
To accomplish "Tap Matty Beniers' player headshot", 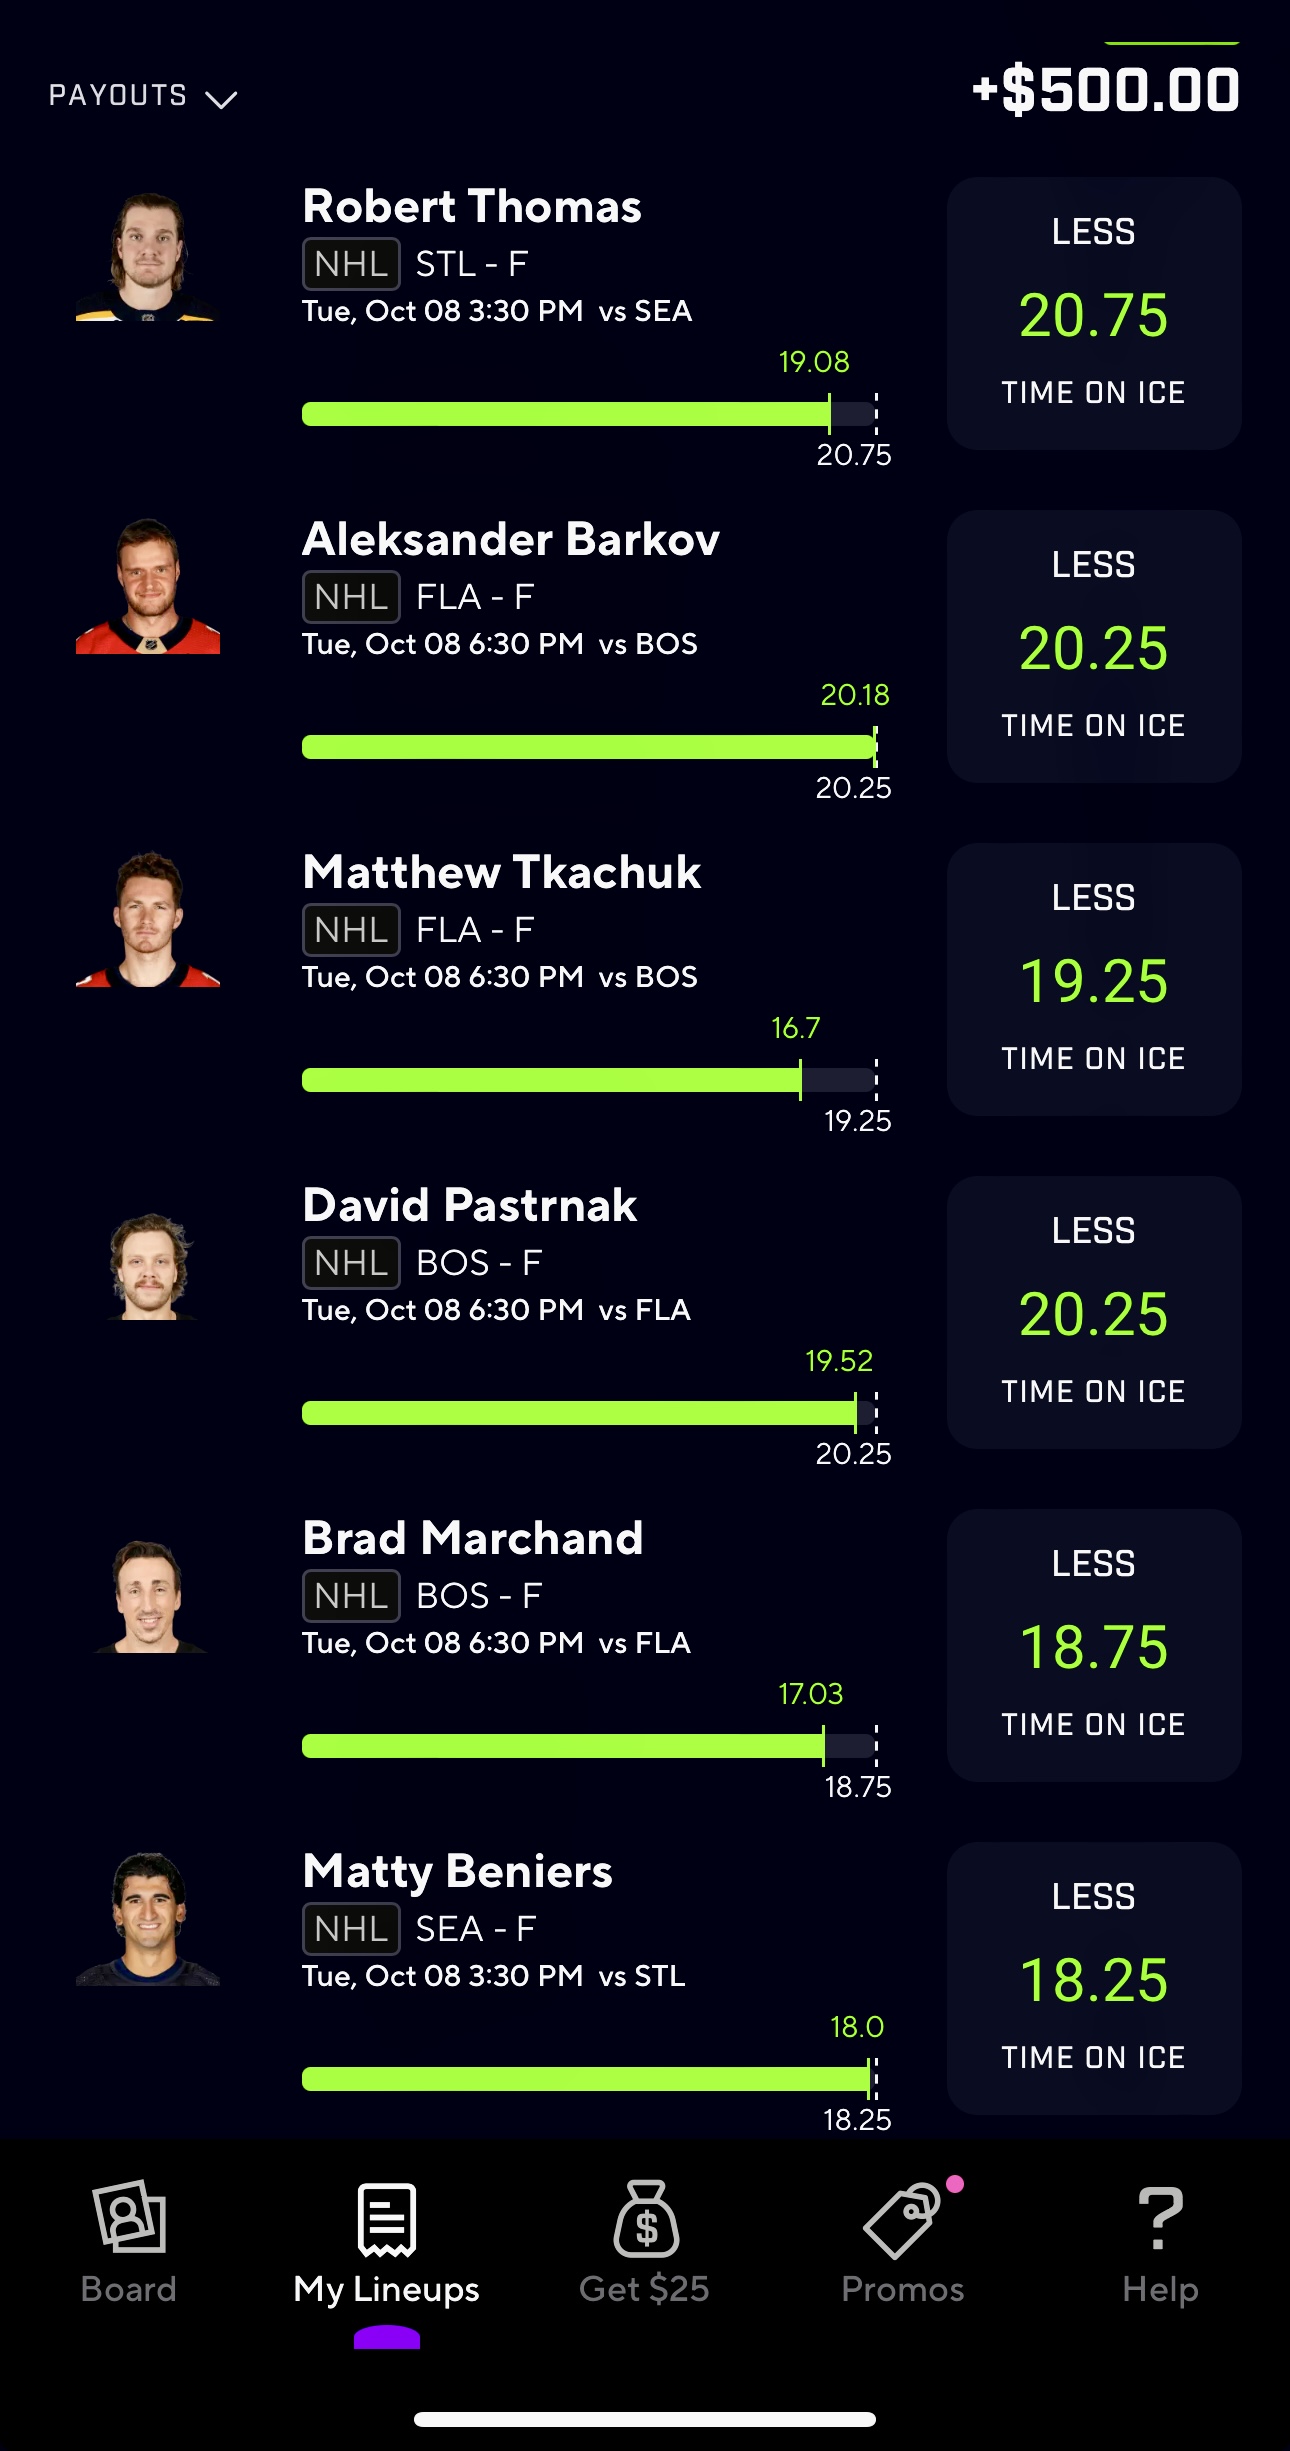I will [148, 1918].
